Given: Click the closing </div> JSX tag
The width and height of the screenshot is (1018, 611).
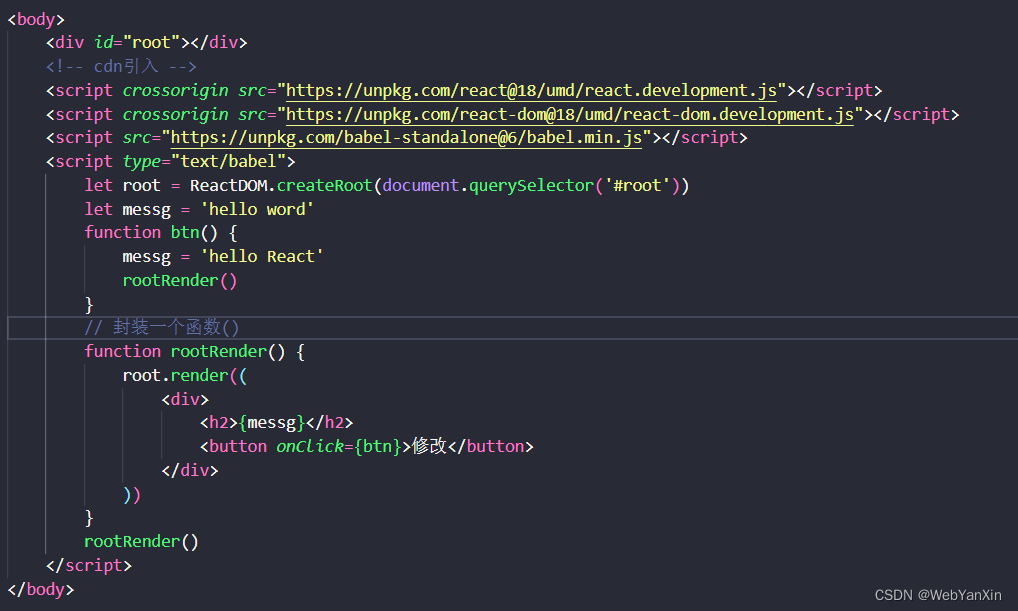Looking at the screenshot, I should [190, 470].
